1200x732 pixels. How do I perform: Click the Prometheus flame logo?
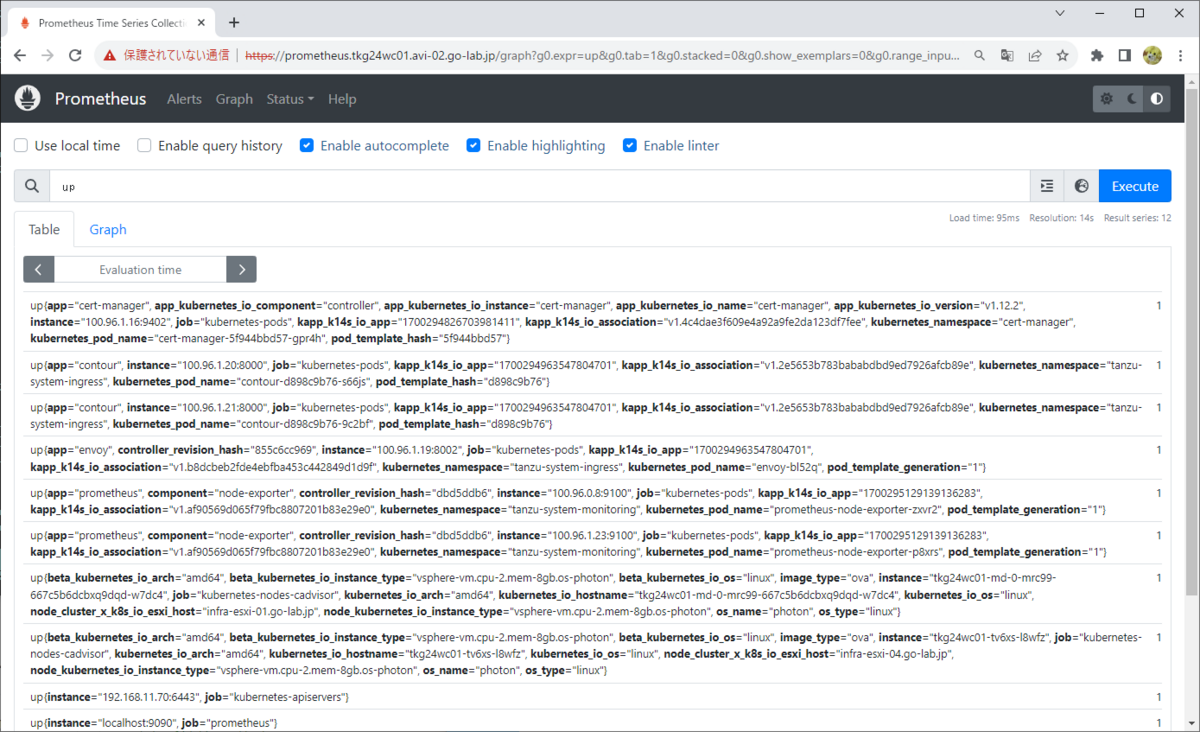(27, 99)
